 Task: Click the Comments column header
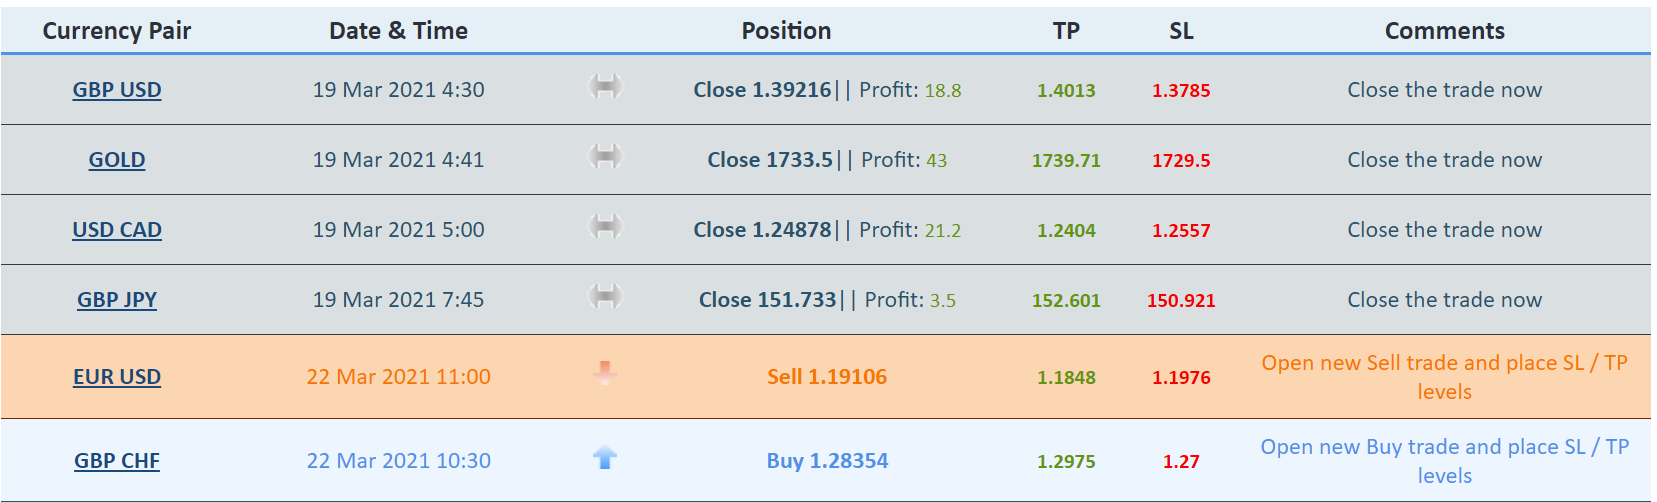tap(1444, 31)
